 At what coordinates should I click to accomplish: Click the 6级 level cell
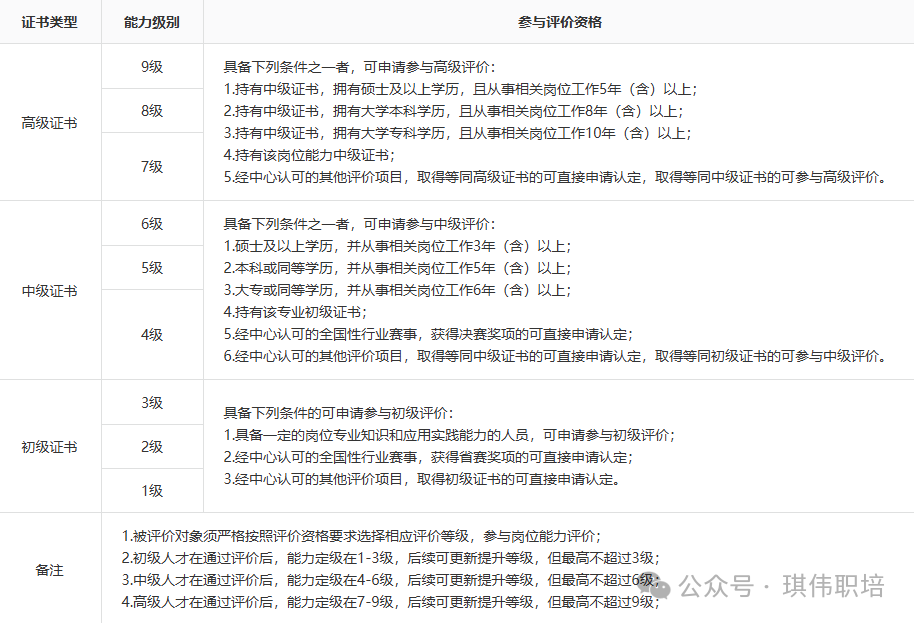pyautogui.click(x=152, y=224)
